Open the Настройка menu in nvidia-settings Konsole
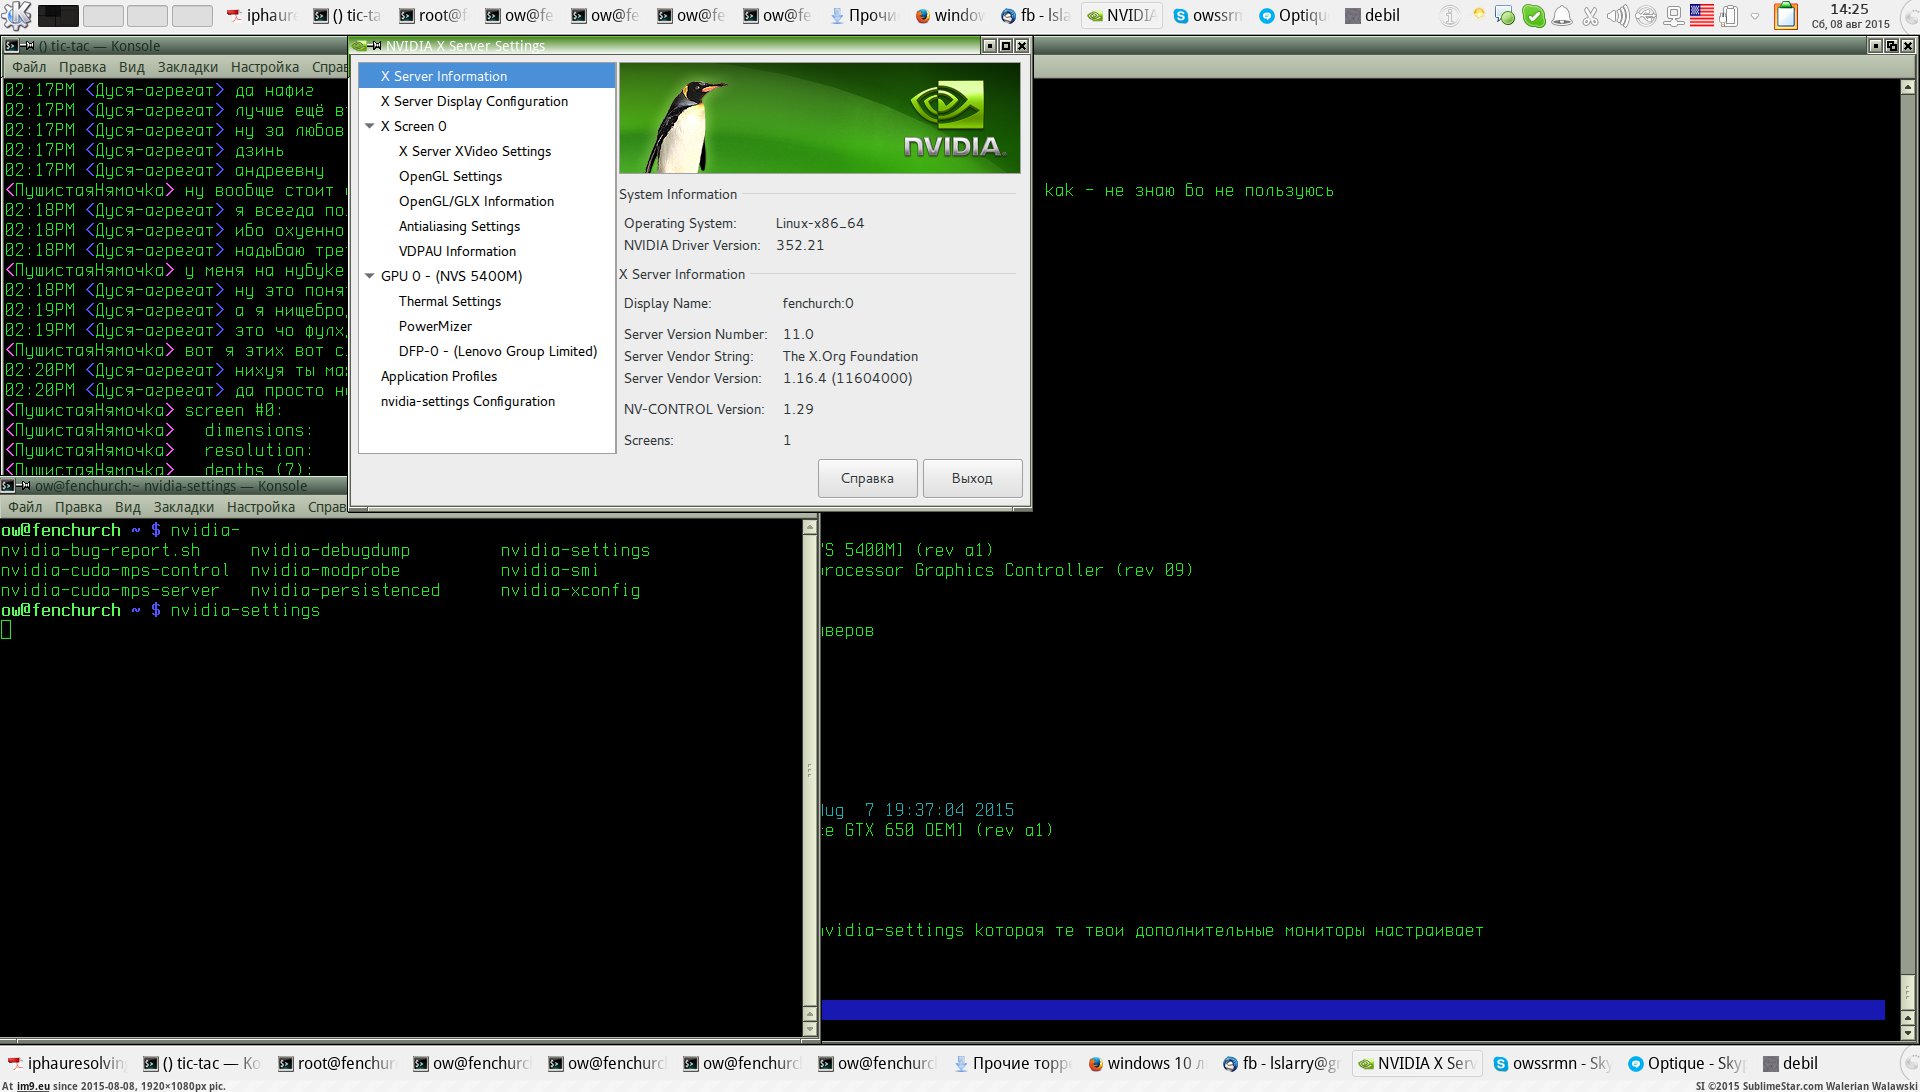The width and height of the screenshot is (1920, 1092). tap(260, 507)
